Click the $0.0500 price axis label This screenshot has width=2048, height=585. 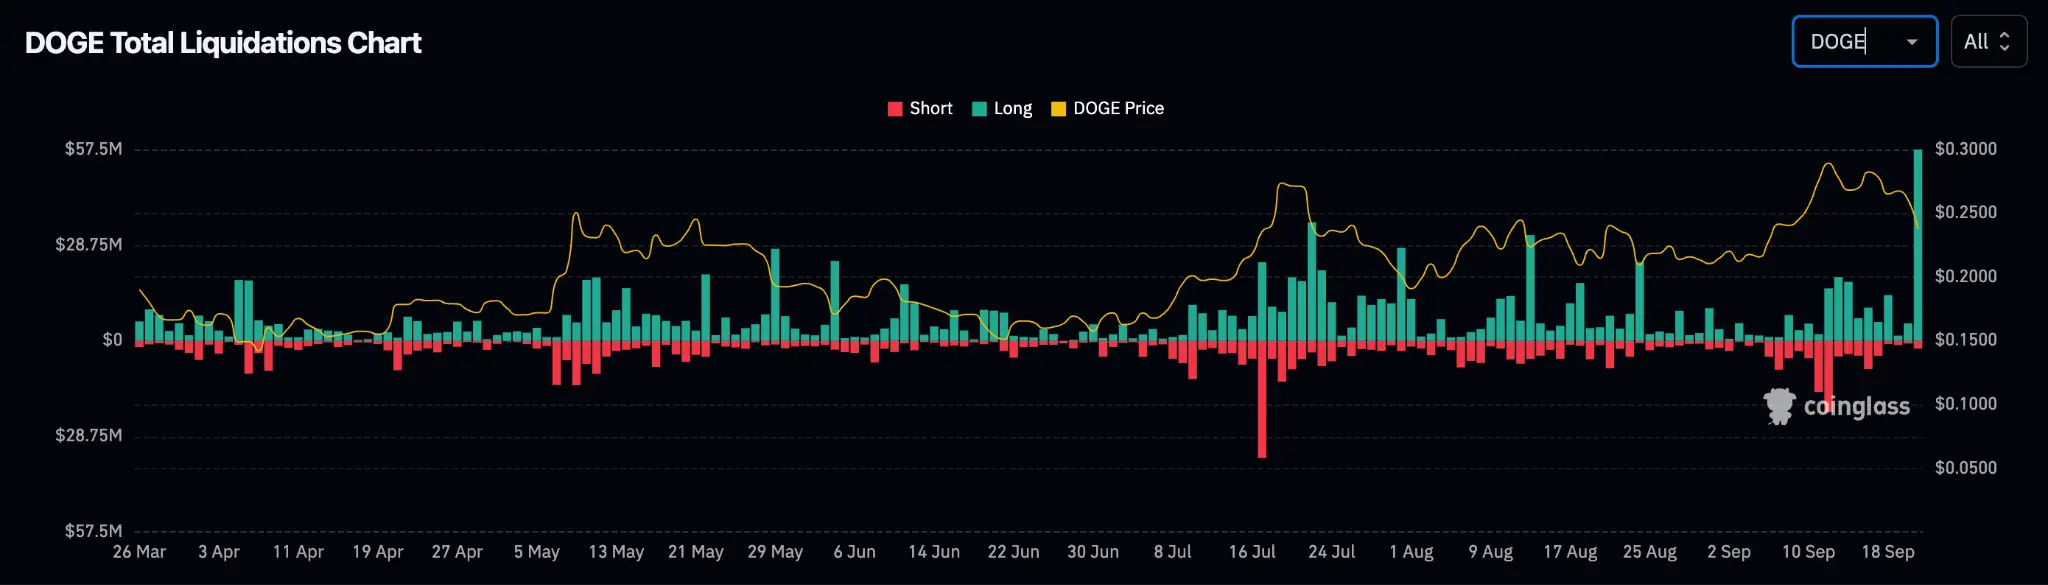click(x=1966, y=468)
